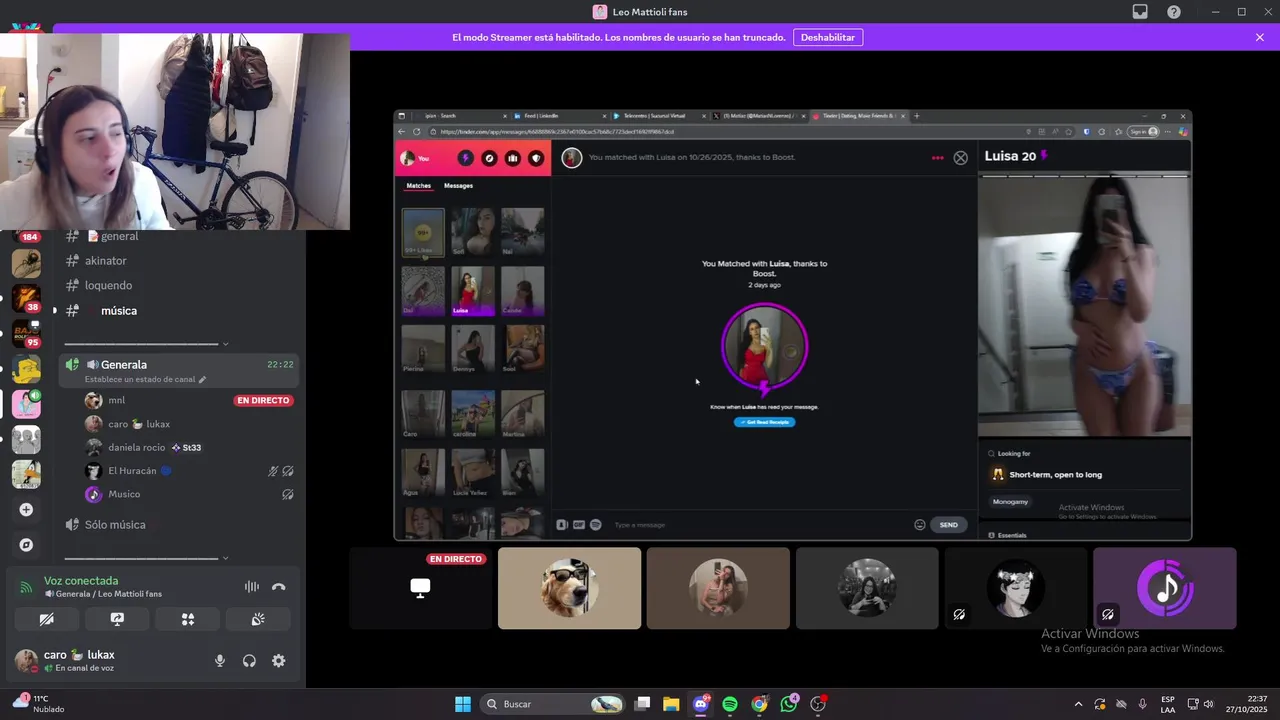Open the server with the 95 badge
The height and width of the screenshot is (720, 1280).
click(x=26, y=334)
